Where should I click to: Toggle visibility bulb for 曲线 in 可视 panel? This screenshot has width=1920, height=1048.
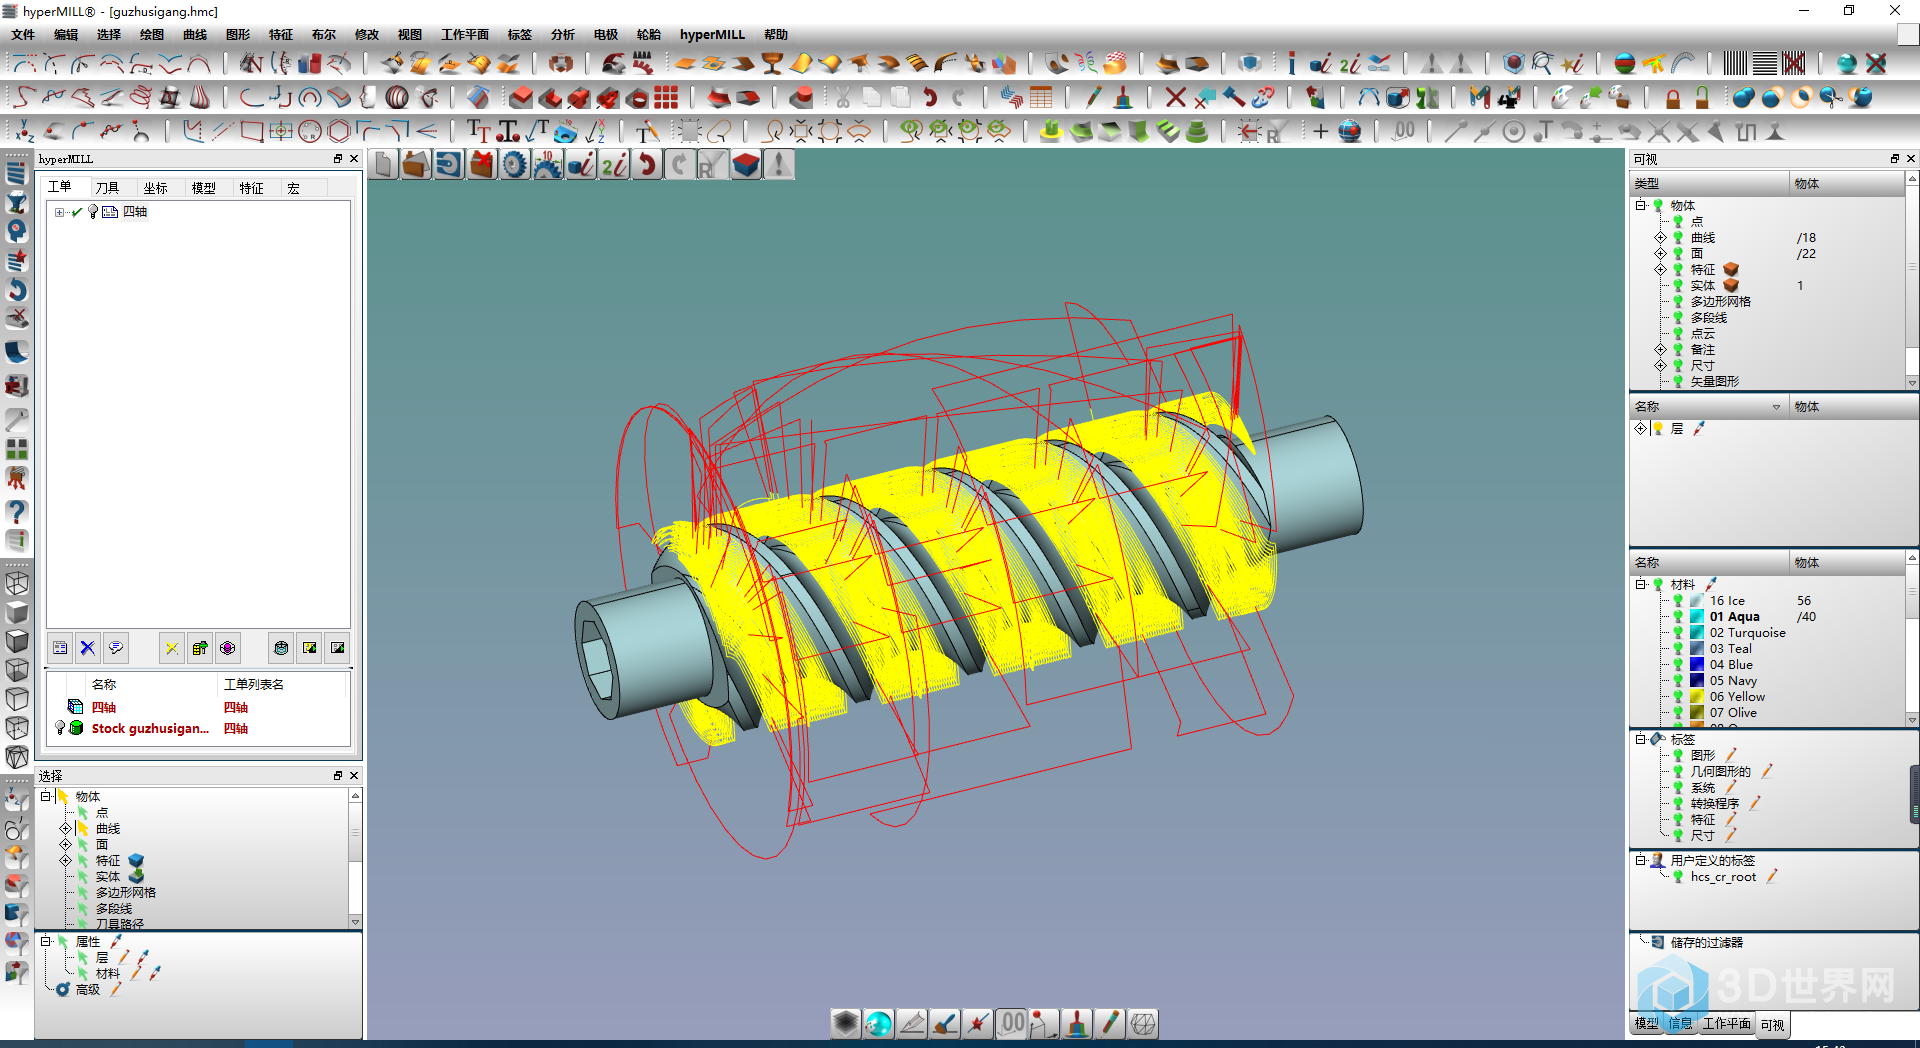coord(1678,238)
